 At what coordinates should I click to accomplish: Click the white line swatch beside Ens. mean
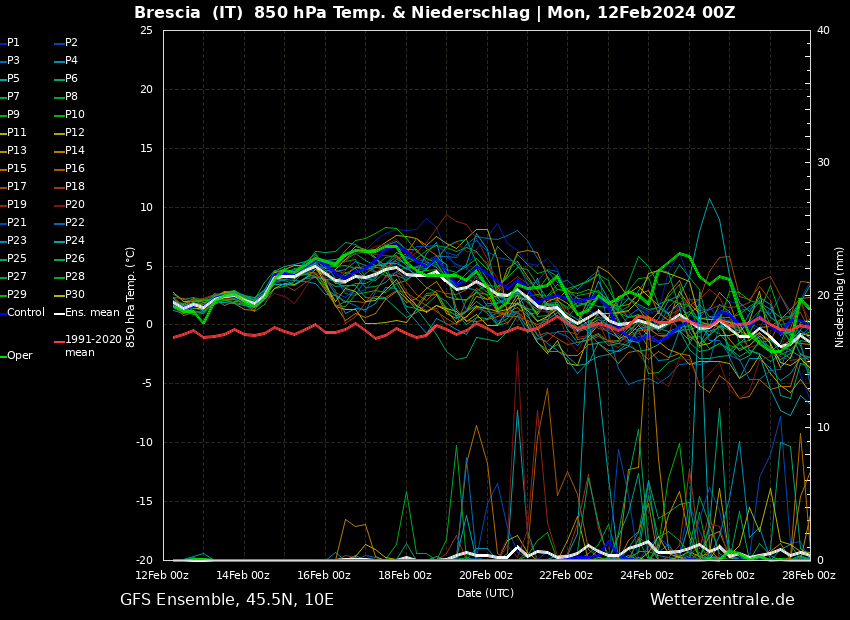click(59, 314)
